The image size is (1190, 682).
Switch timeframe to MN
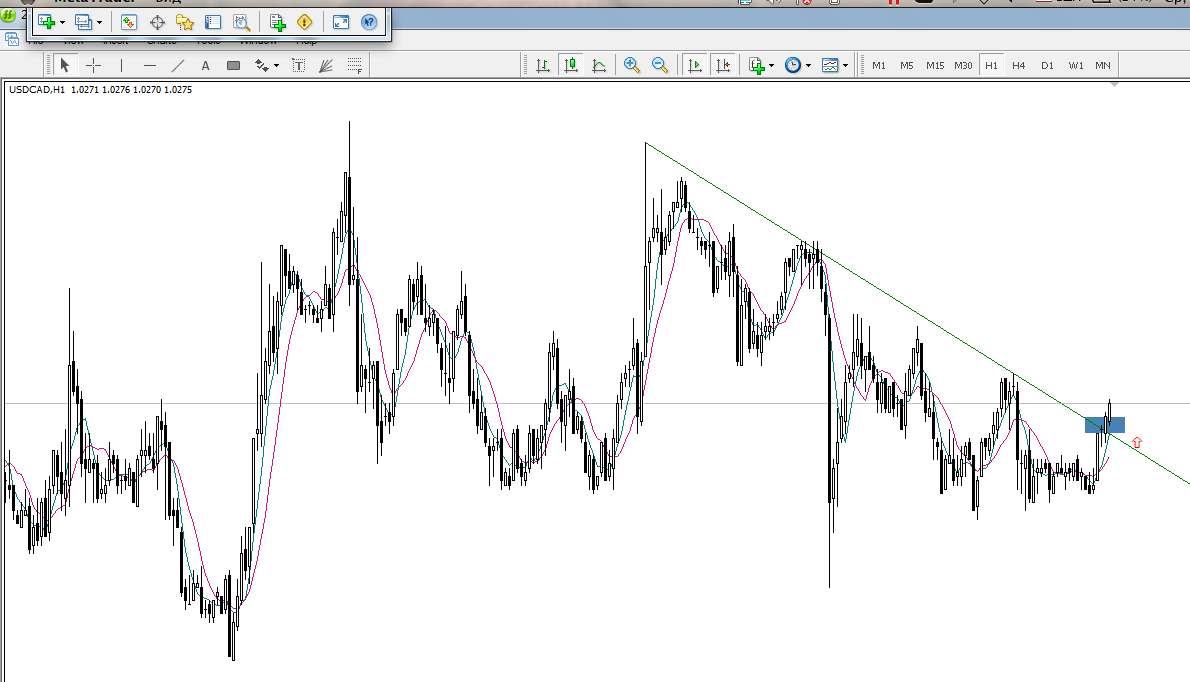[1103, 65]
